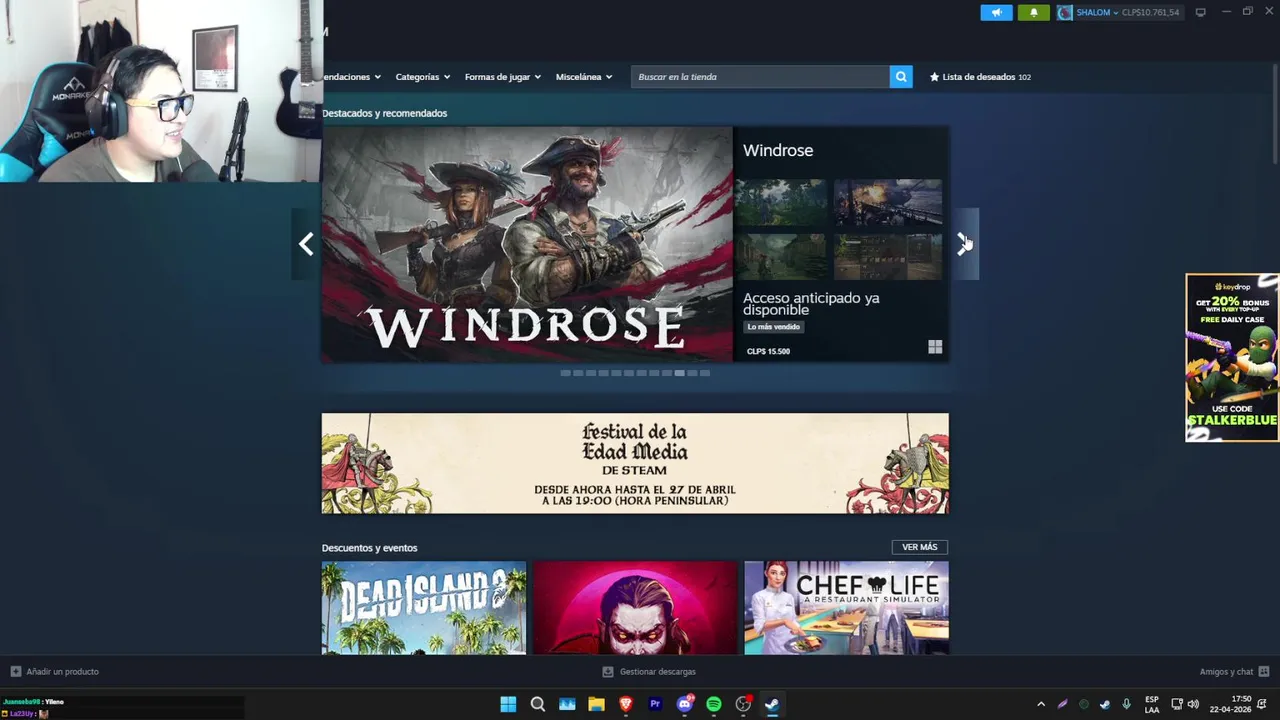Screen dimensions: 1280x720
Task: Click Descuentos y eventos heading
Action: 370,548
